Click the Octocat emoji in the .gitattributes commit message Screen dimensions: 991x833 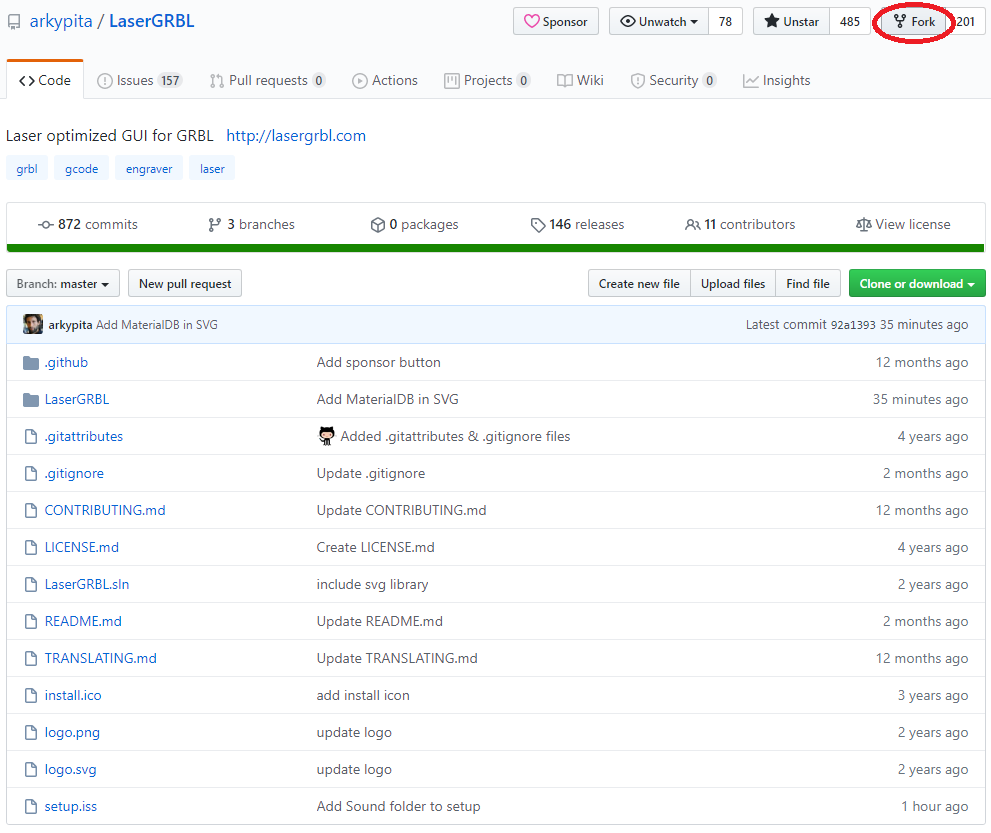tap(326, 436)
